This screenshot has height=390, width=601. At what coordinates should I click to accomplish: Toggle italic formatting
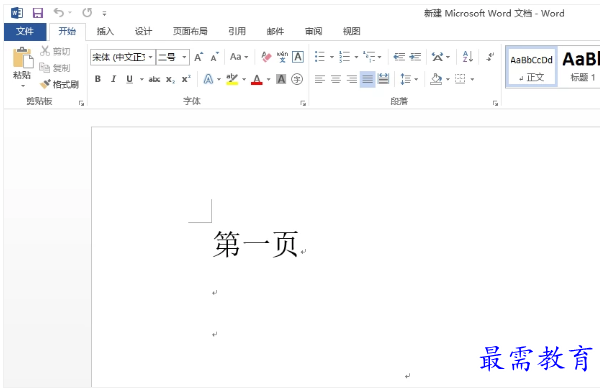click(x=113, y=79)
